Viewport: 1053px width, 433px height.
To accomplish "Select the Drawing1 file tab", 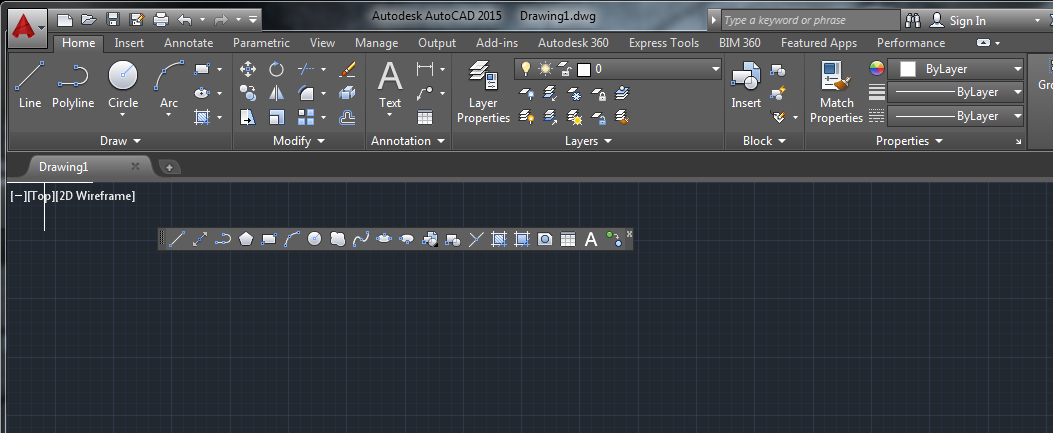I will pyautogui.click(x=63, y=166).
